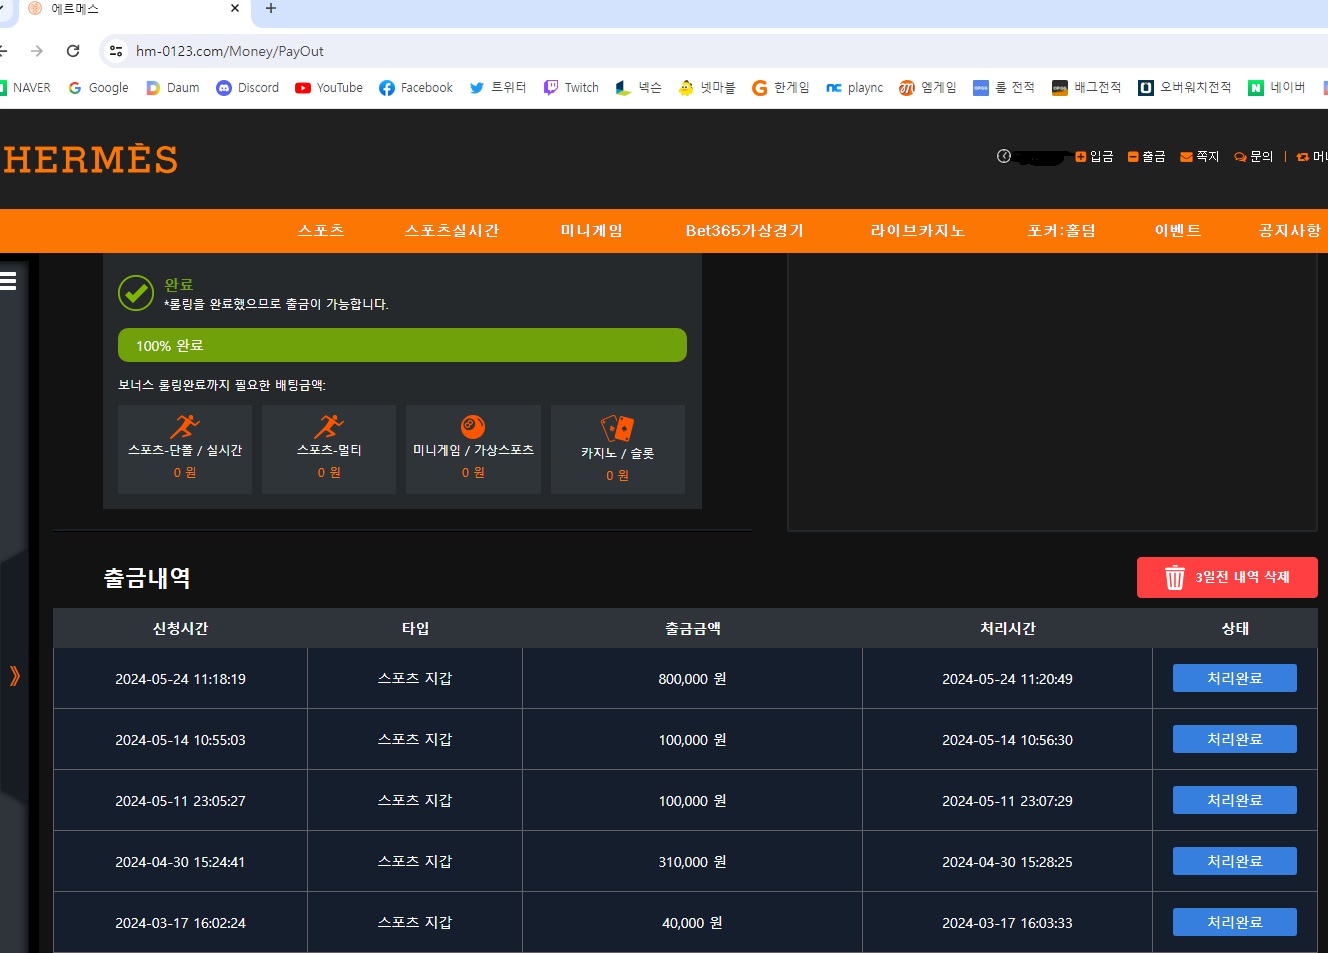This screenshot has height=953, width=1328.
Task: Open the 출금 withdrawal link in the header
Action: [x=1146, y=156]
